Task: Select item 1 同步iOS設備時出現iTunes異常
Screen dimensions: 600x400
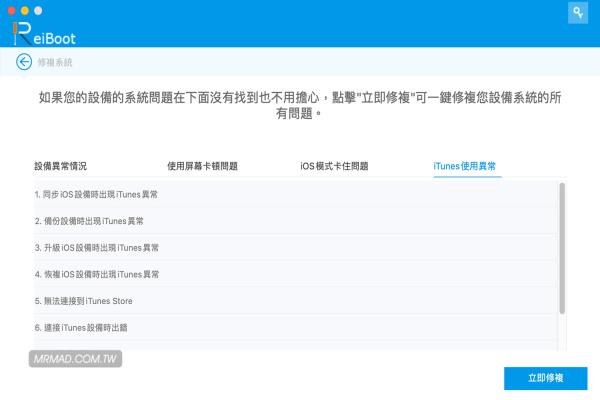Action: tap(296, 194)
